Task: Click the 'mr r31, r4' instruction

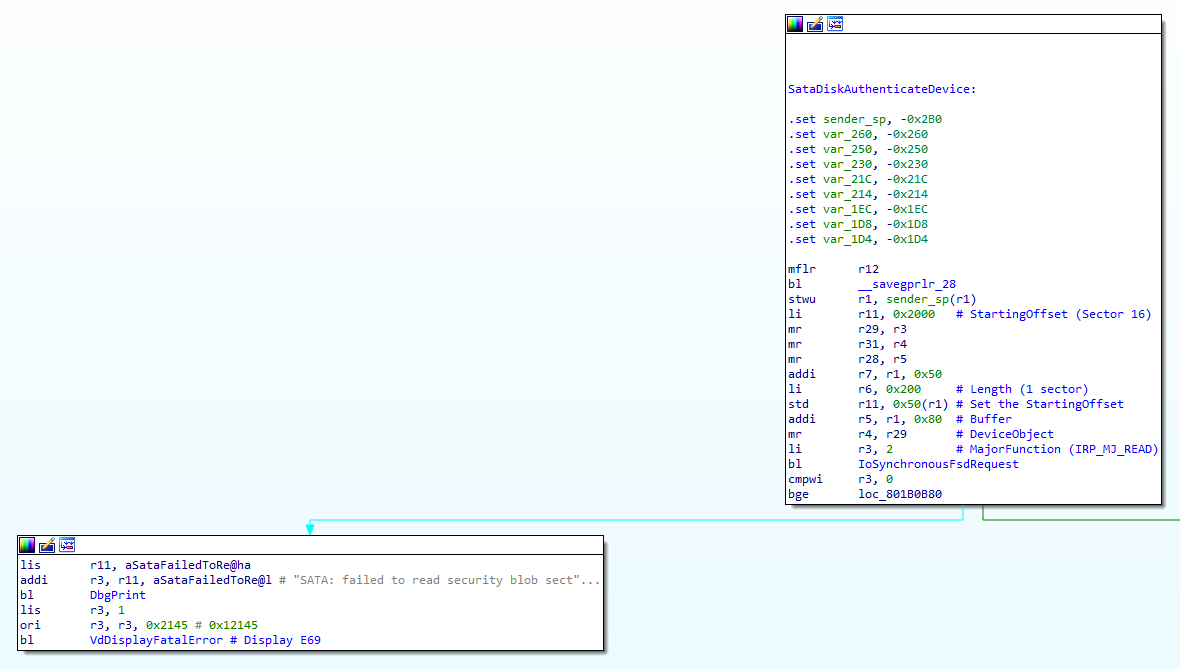Action: [x=847, y=345]
